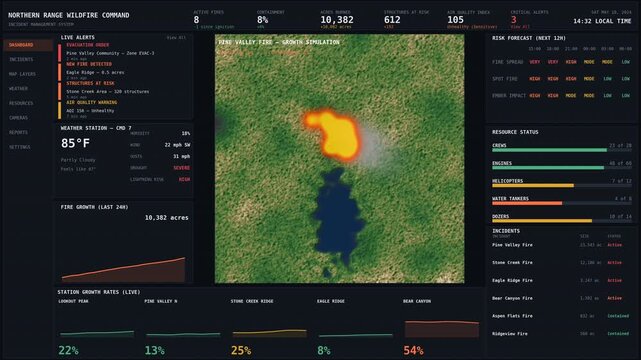Click the Crews resource bar
The image size is (641, 360).
562,150
